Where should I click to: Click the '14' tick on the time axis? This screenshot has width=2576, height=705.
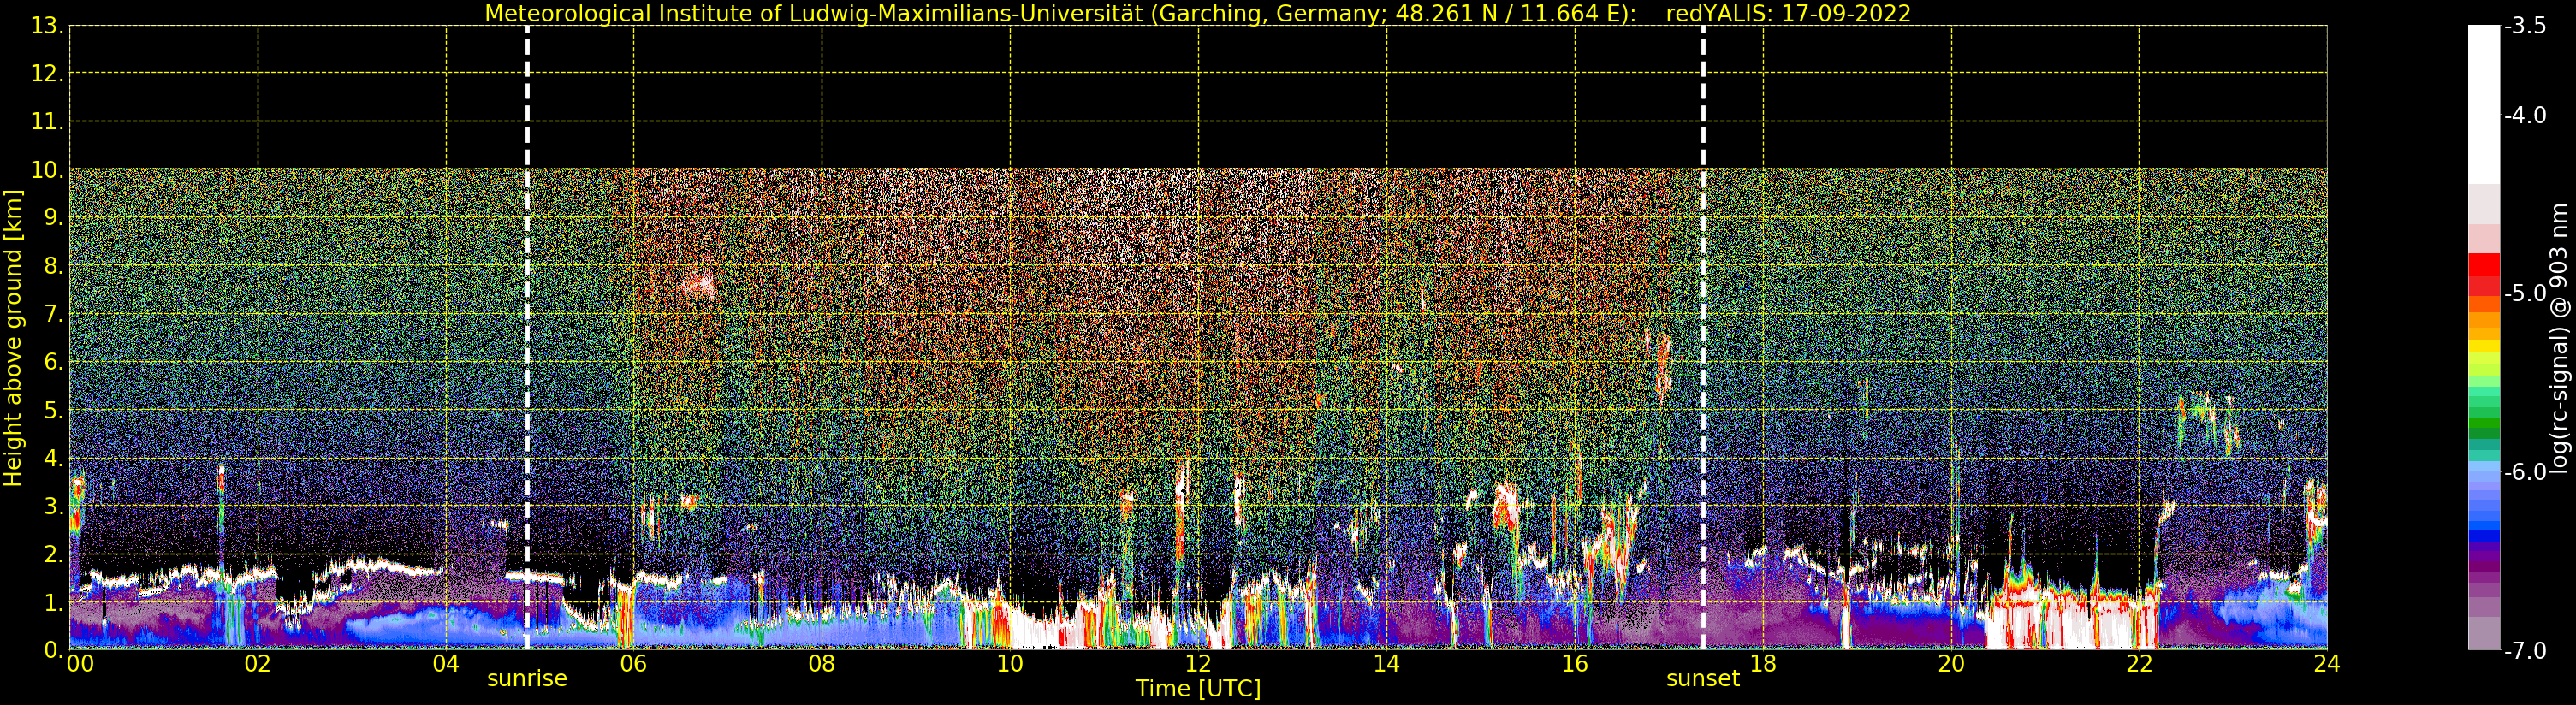tap(1386, 664)
